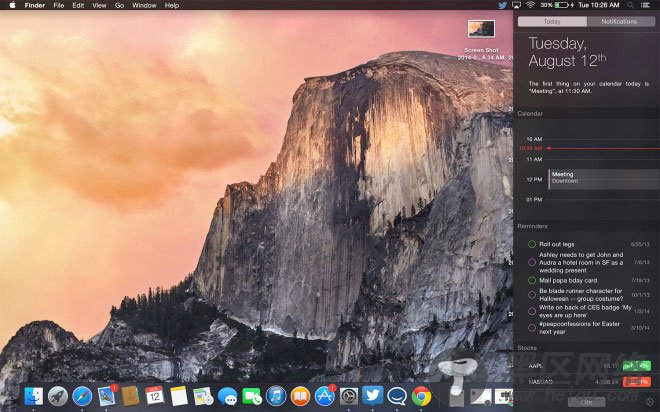Toggle AAPL green change badge
660x412 pixels.
click(637, 366)
